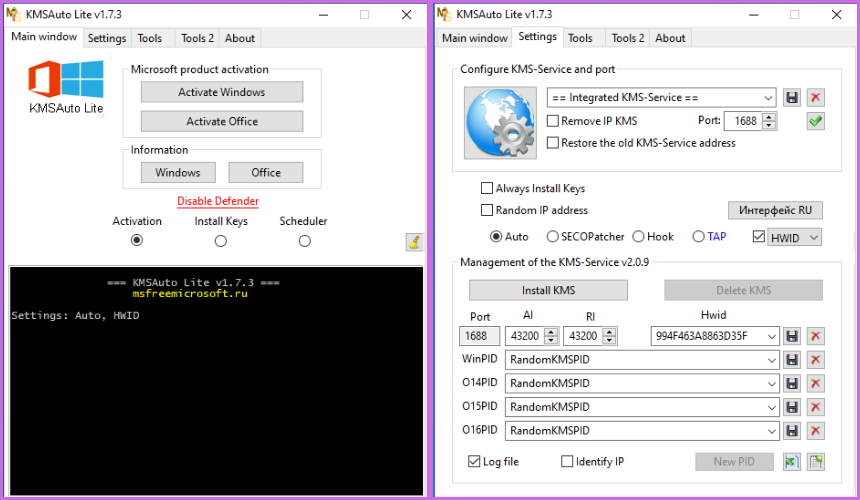Click the Disable Defender link
The image size is (860, 500).
(218, 201)
